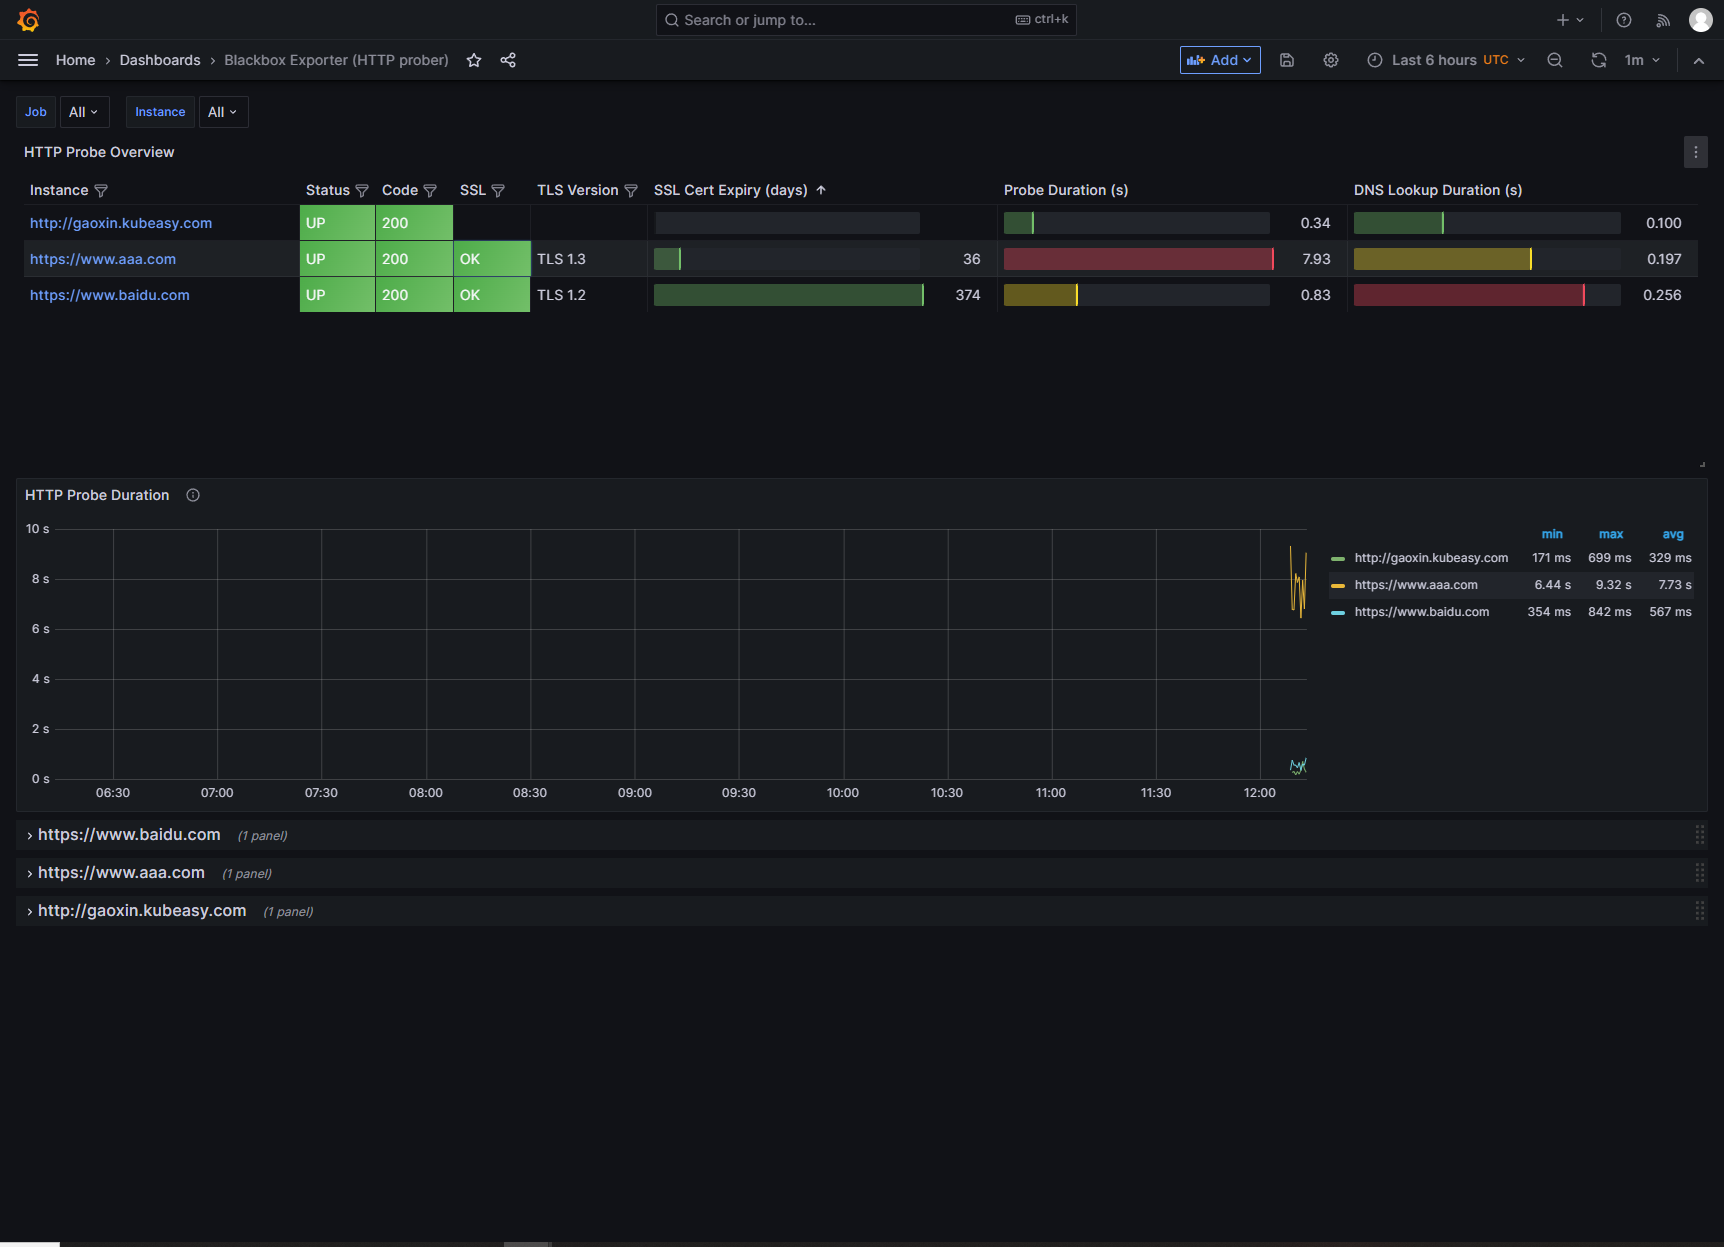
Task: Collapse the top toolbar with the chevron
Action: (1699, 60)
